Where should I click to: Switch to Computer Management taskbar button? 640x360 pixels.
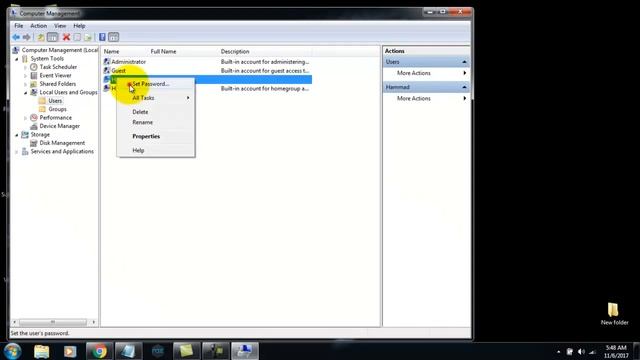pos(244,351)
